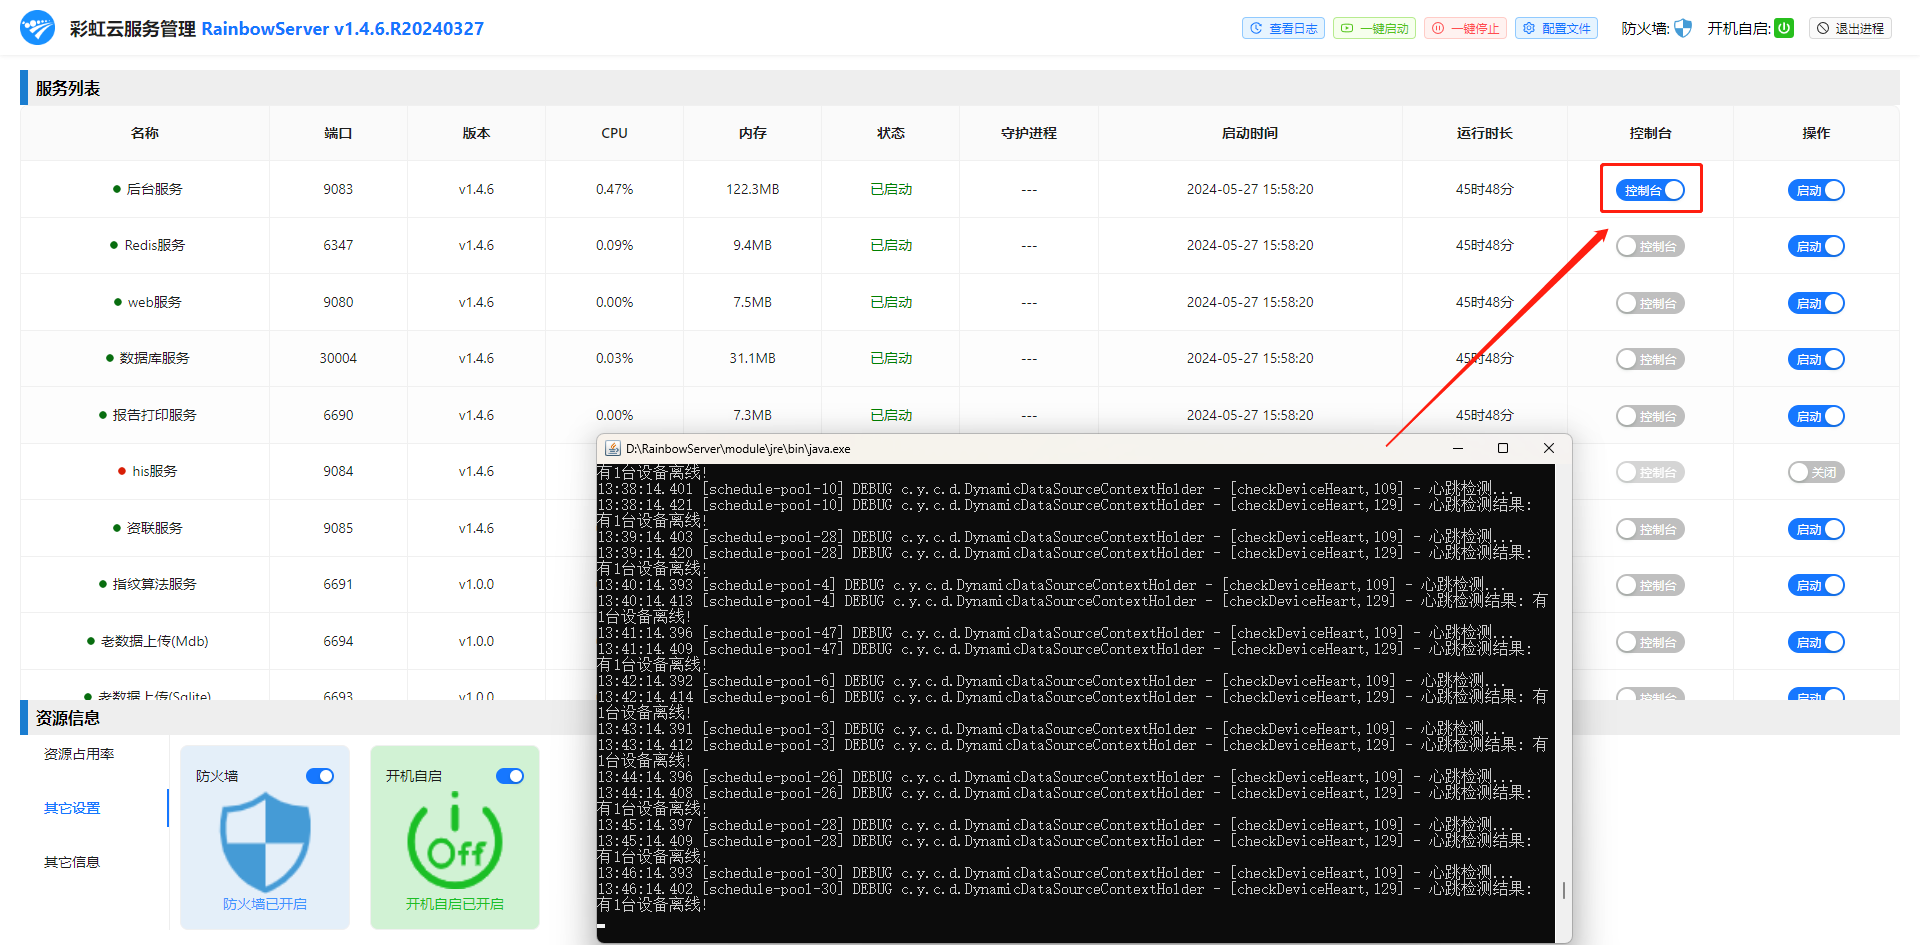Image resolution: width=1920 pixels, height=945 pixels.
Task: Switch to the 其它设置 tab
Action: [x=72, y=808]
